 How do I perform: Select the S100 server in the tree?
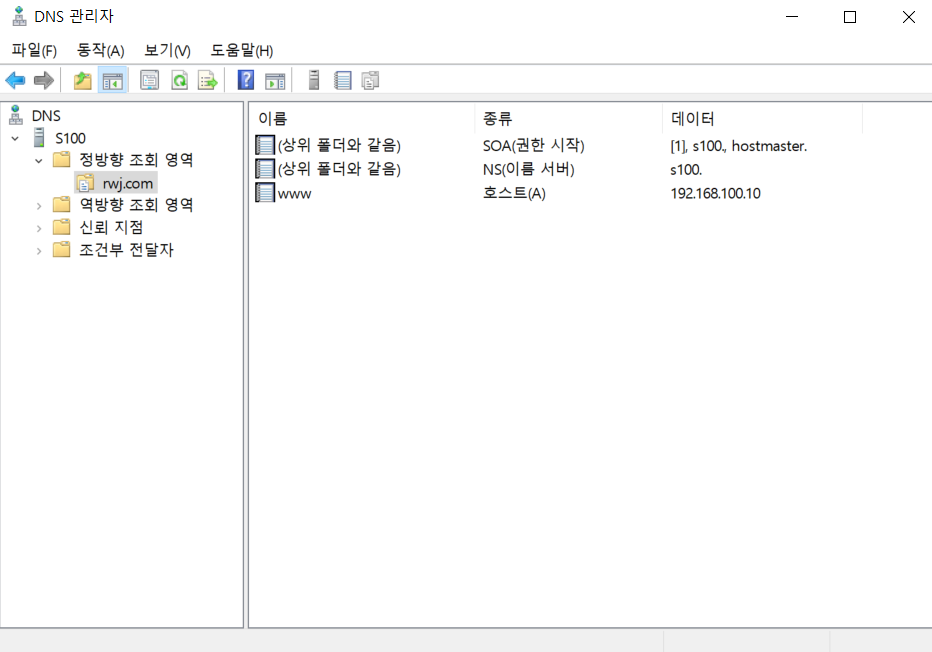coord(70,138)
